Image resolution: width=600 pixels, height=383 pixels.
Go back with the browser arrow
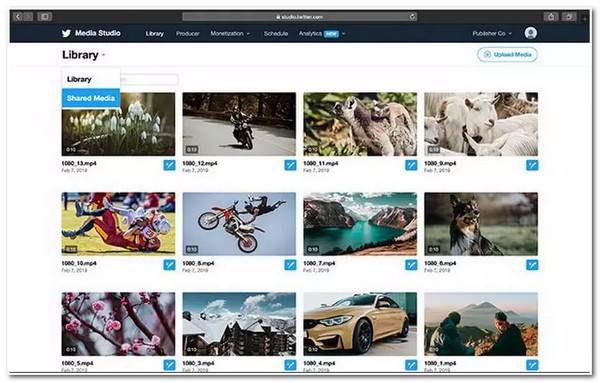tap(18, 17)
